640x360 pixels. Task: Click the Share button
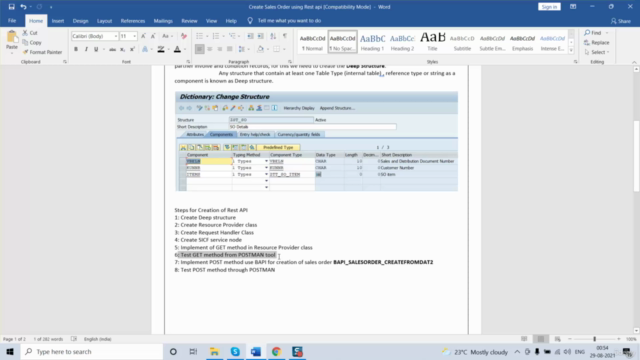click(621, 21)
